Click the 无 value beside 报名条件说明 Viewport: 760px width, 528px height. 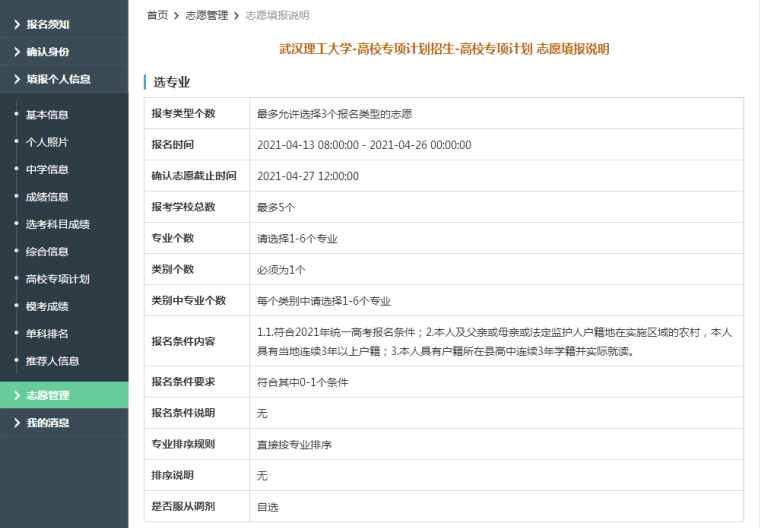[x=262, y=413]
